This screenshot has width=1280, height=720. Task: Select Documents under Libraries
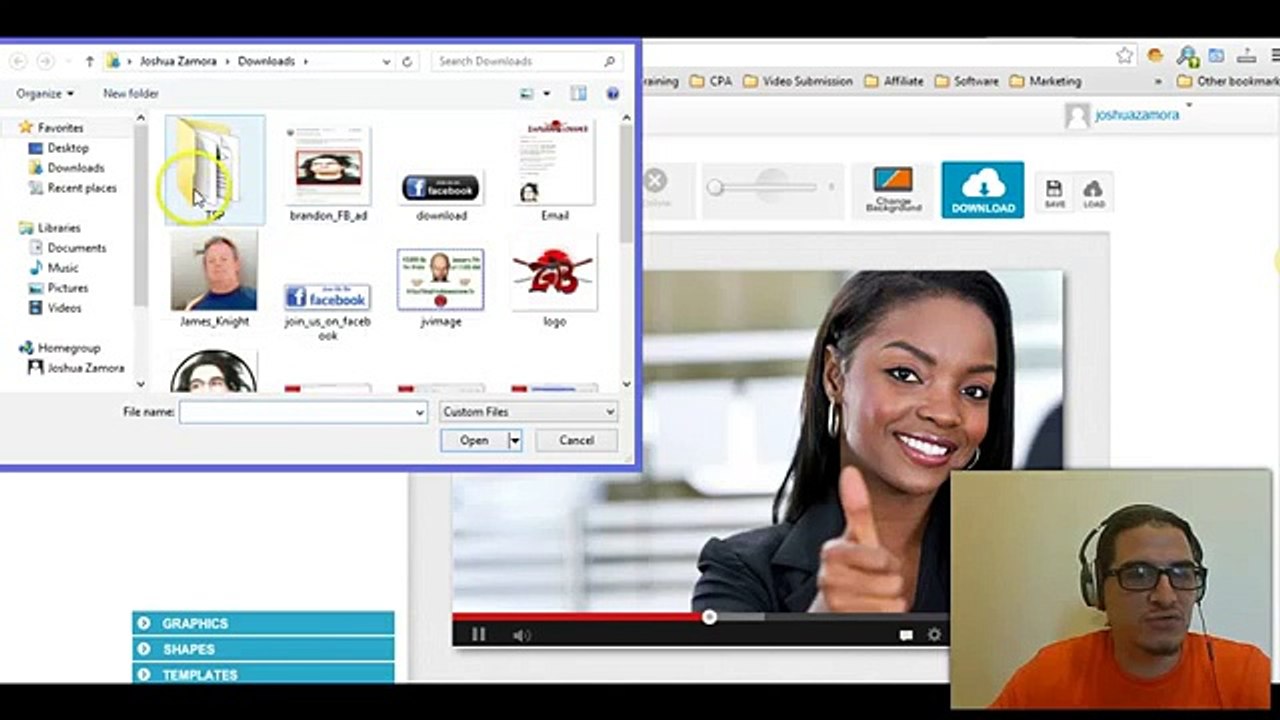(67, 248)
